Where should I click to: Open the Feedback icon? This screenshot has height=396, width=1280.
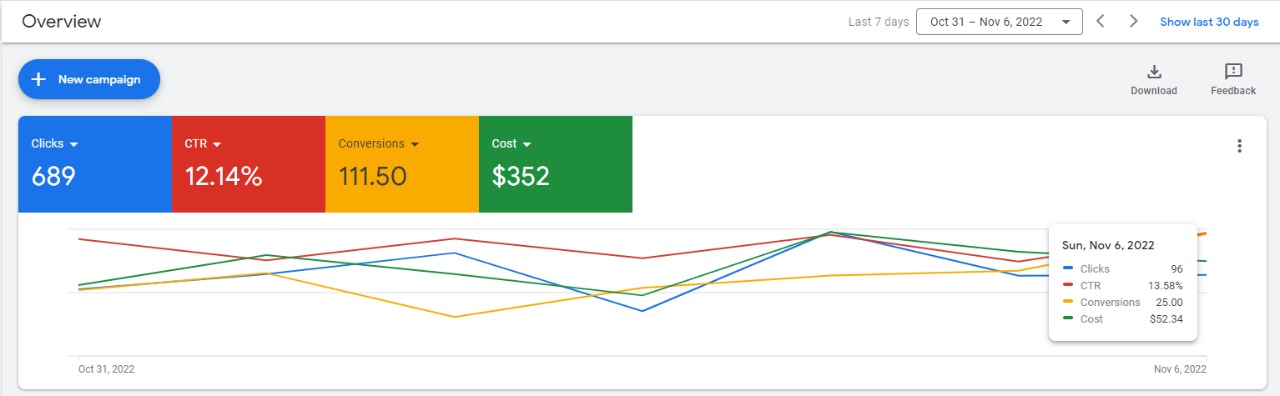tap(1233, 72)
